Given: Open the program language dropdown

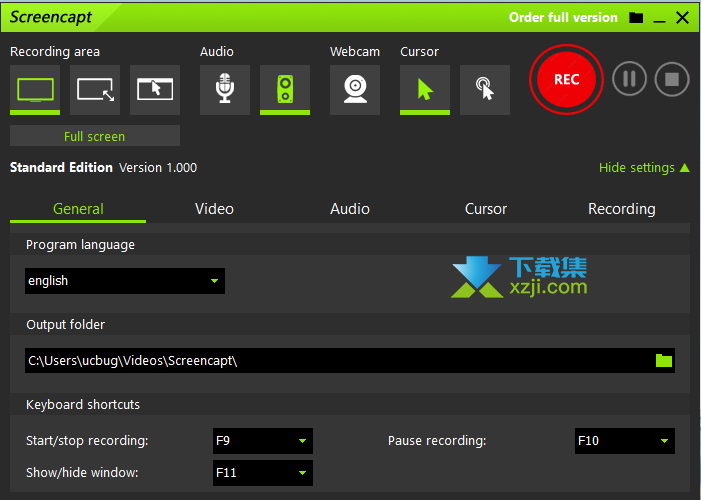Looking at the screenshot, I should point(125,281).
